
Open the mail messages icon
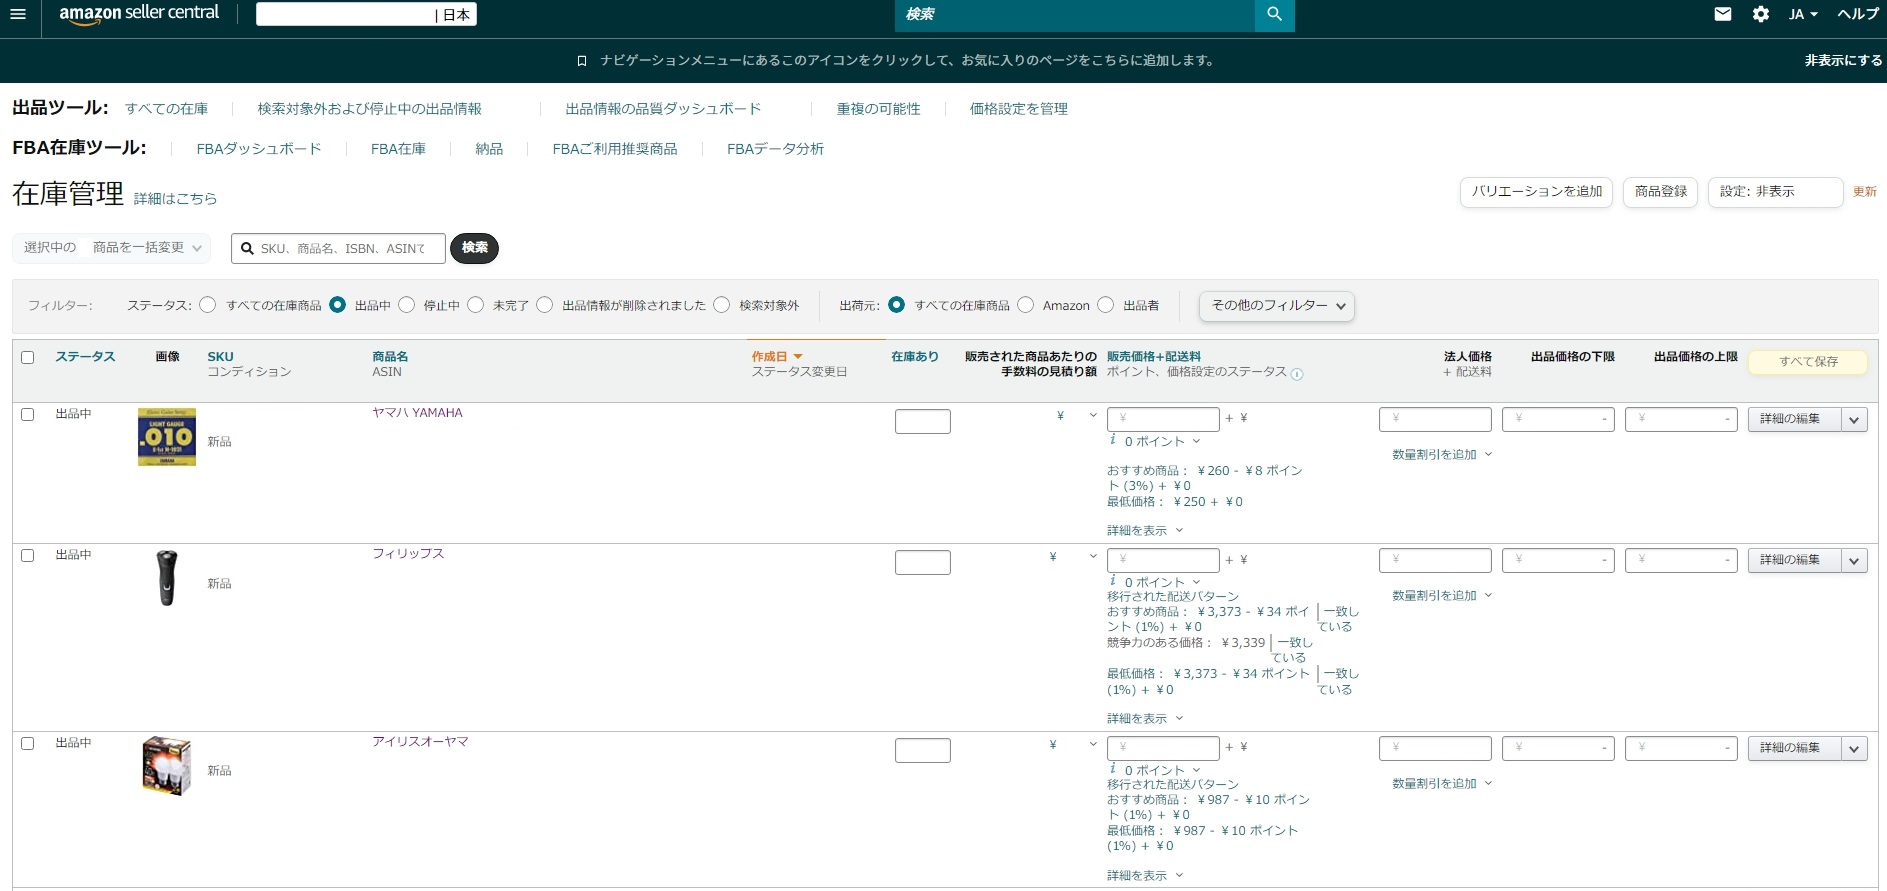[1722, 14]
